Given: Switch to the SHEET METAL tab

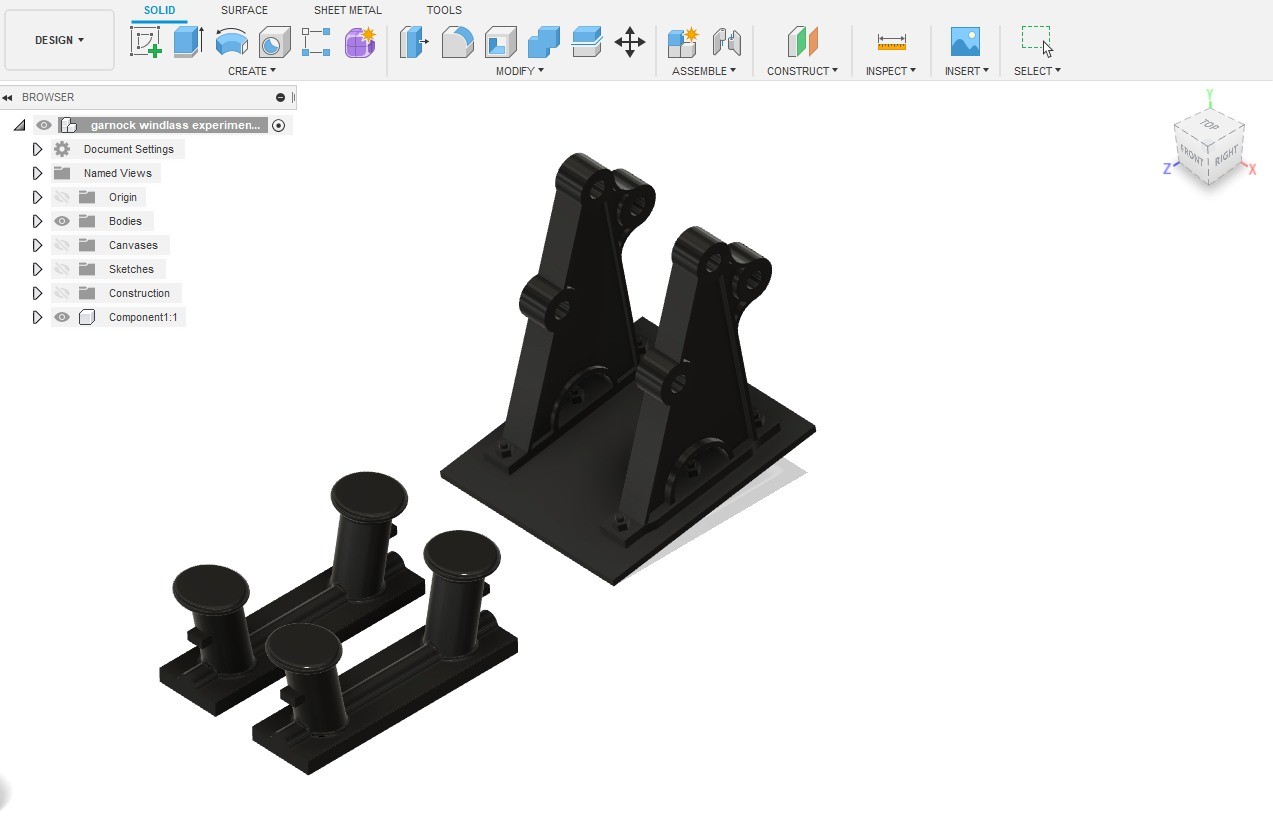Looking at the screenshot, I should (x=347, y=10).
